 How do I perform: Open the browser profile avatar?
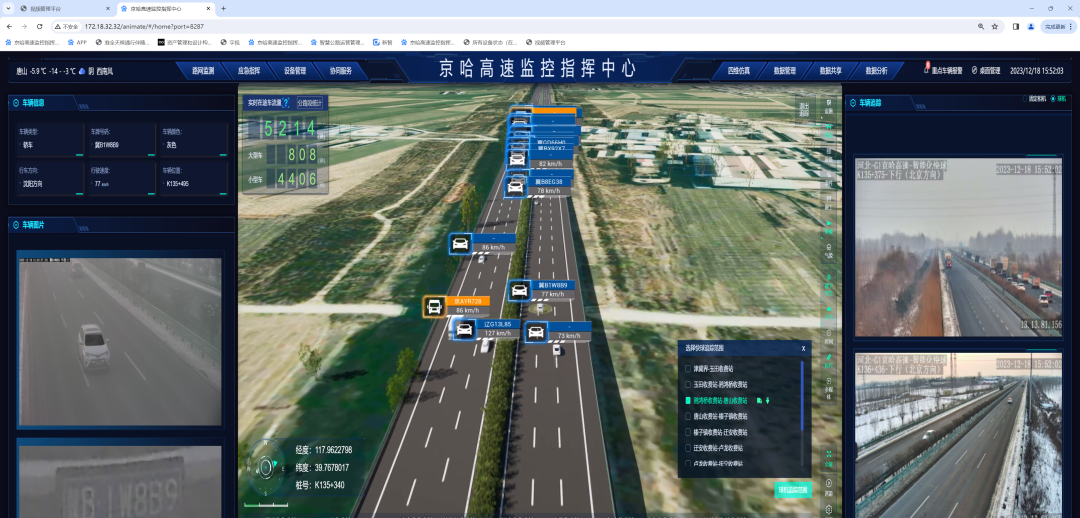[1031, 26]
